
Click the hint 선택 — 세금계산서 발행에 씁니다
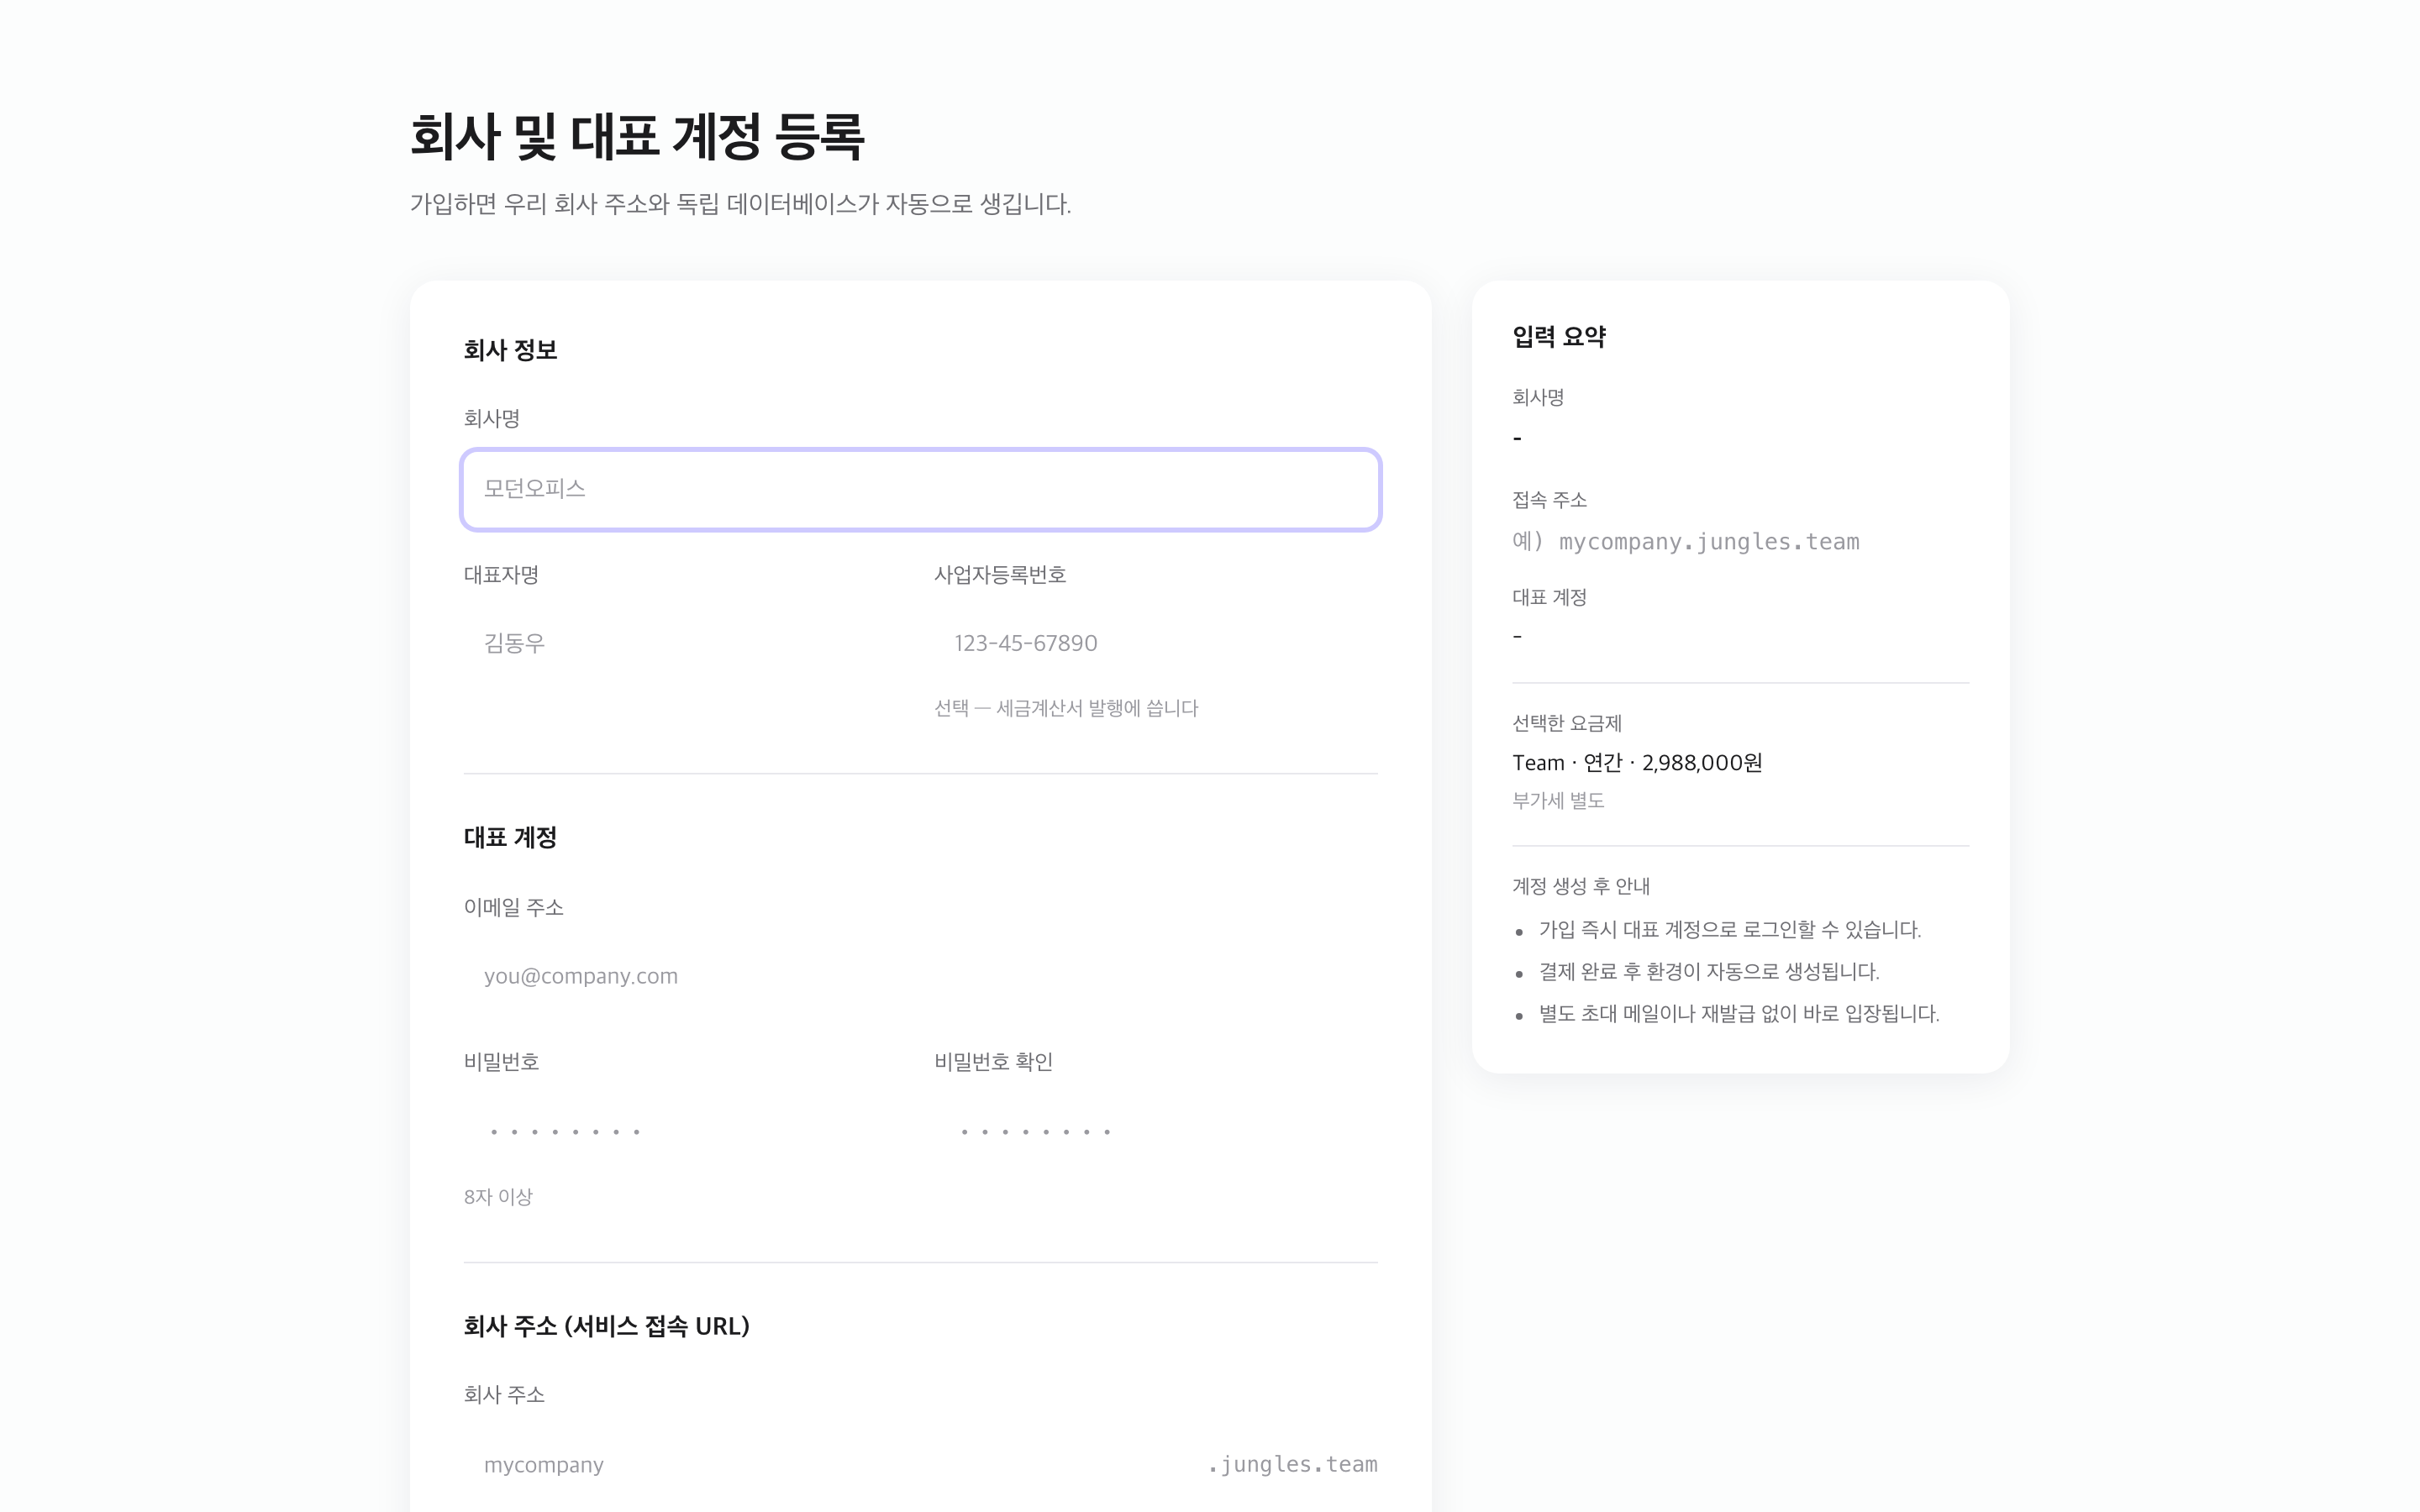click(x=1066, y=708)
